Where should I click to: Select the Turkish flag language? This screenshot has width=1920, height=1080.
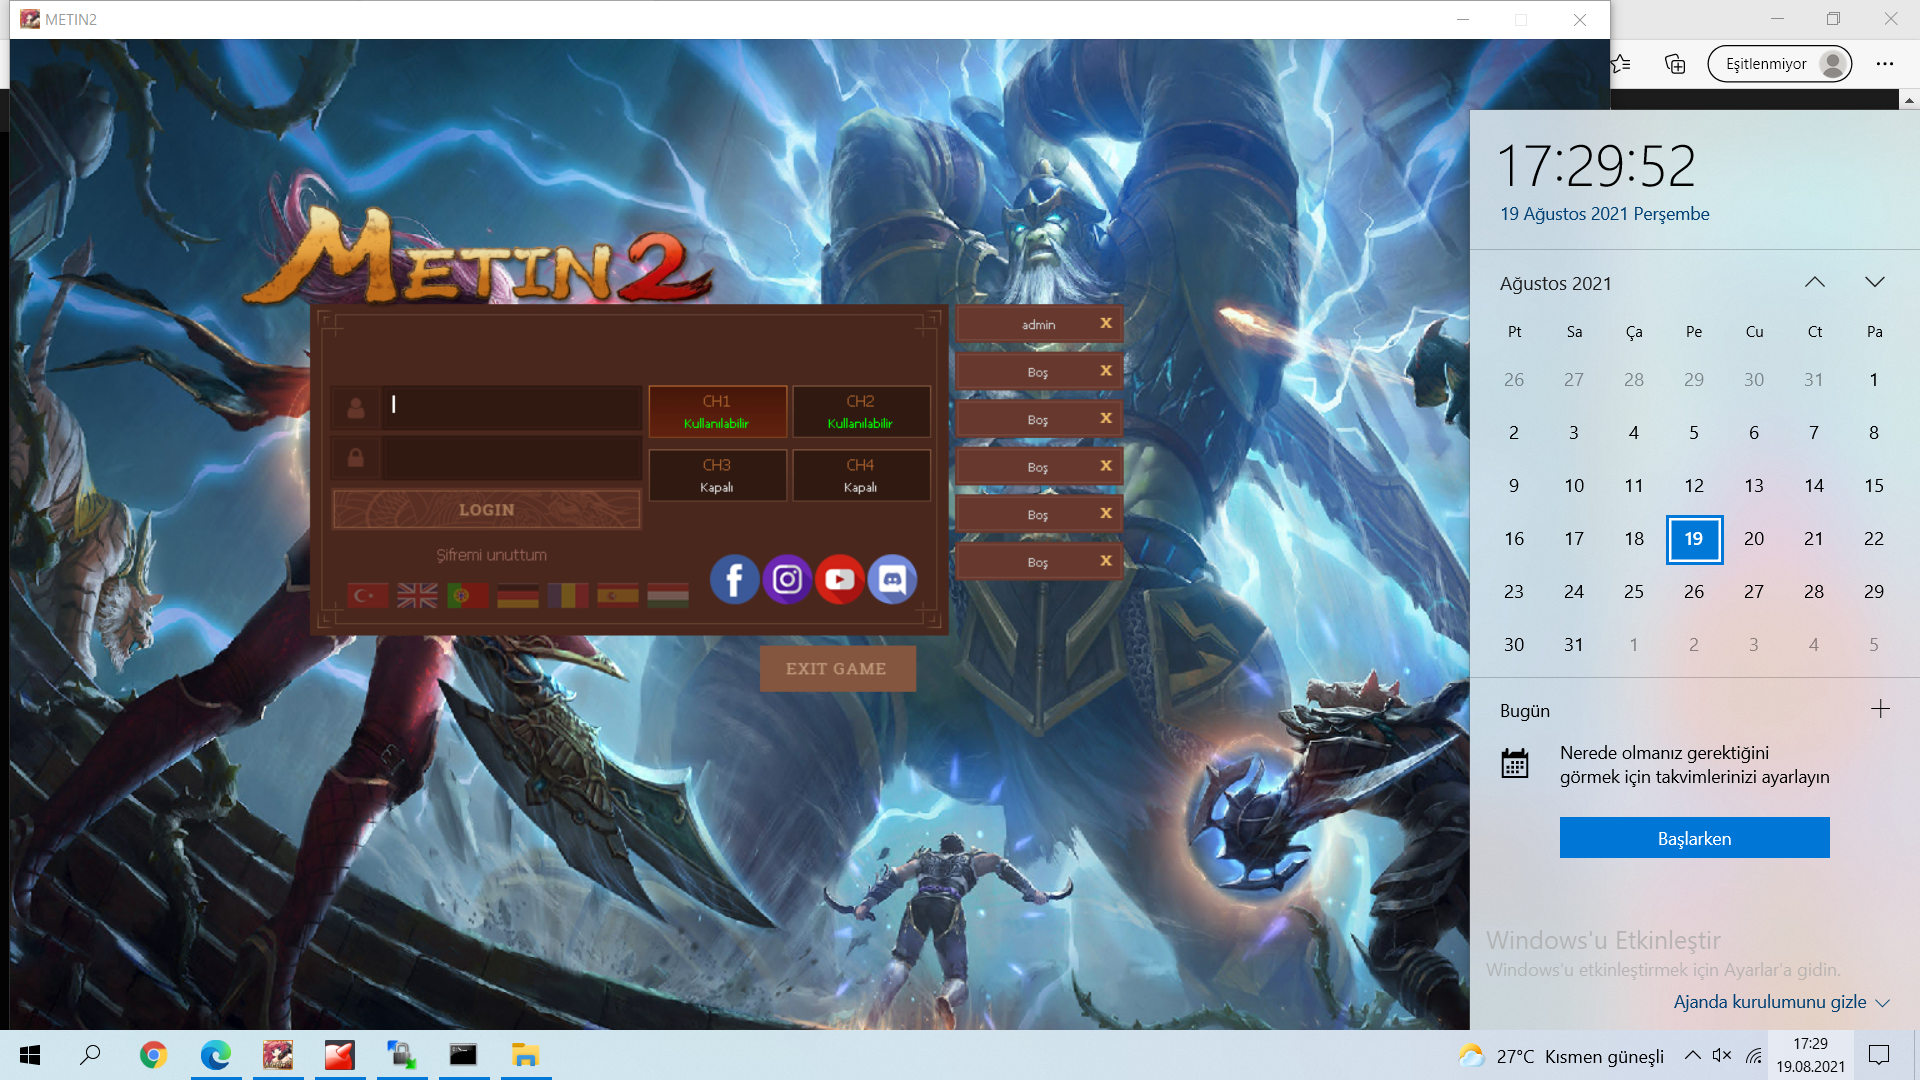click(x=368, y=596)
